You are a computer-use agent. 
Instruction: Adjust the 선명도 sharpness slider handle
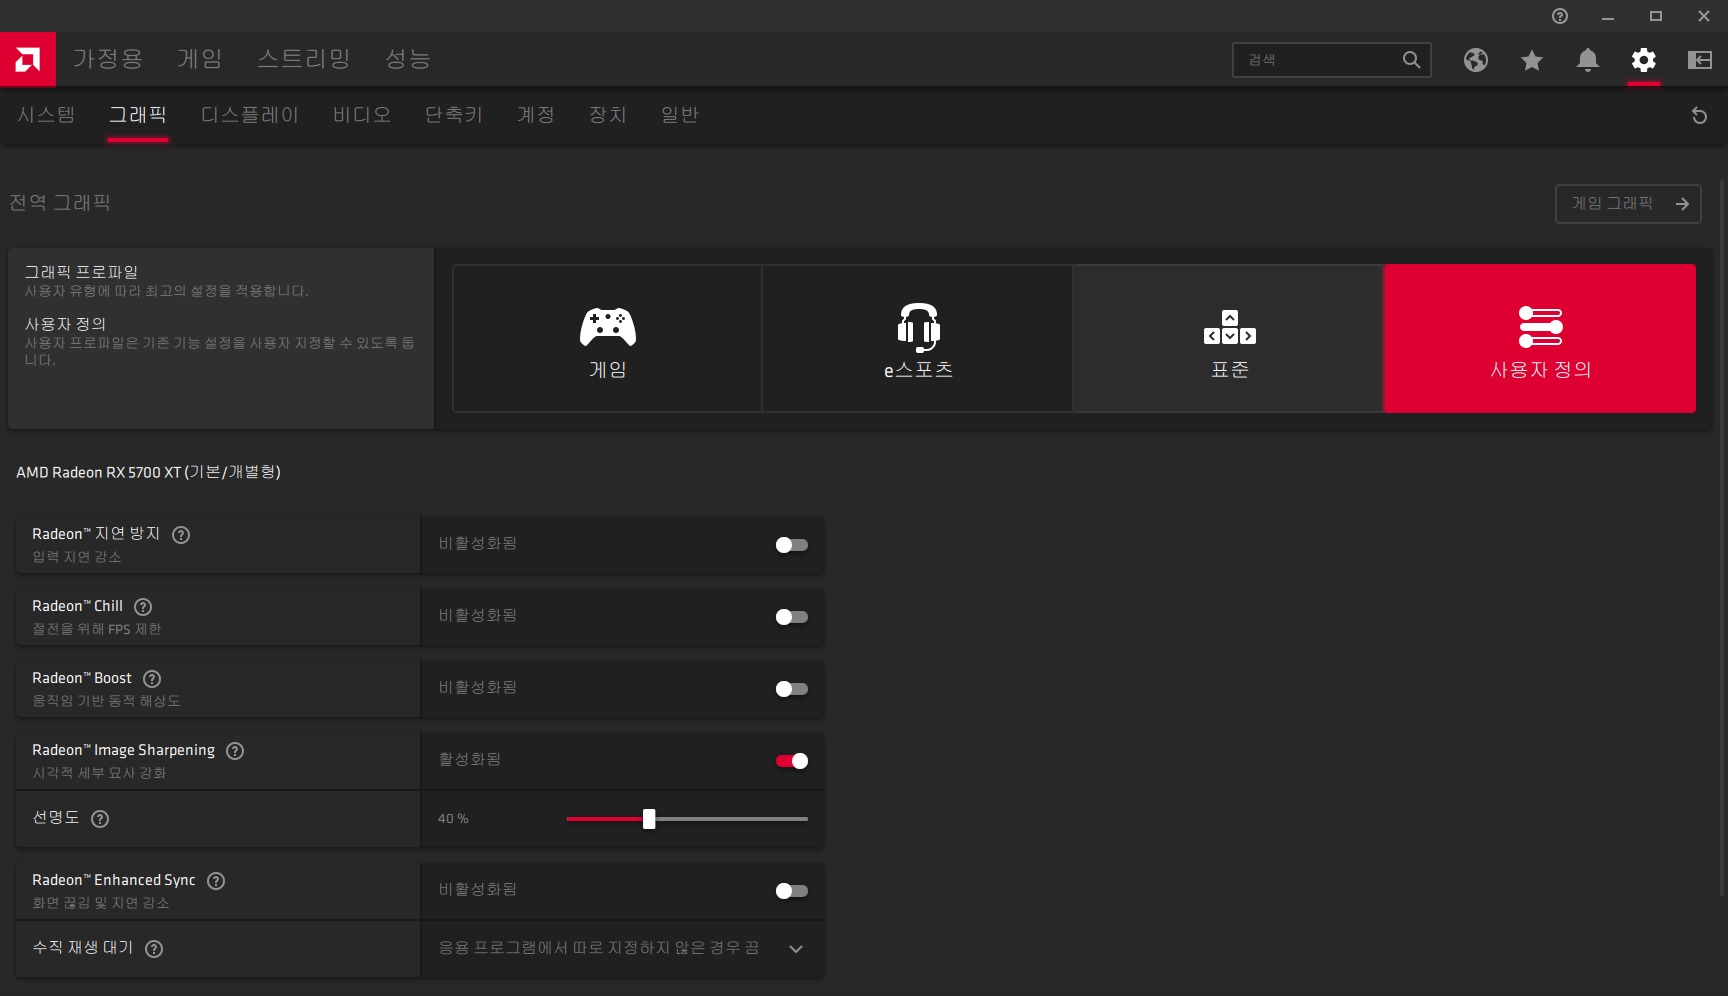[x=649, y=819]
